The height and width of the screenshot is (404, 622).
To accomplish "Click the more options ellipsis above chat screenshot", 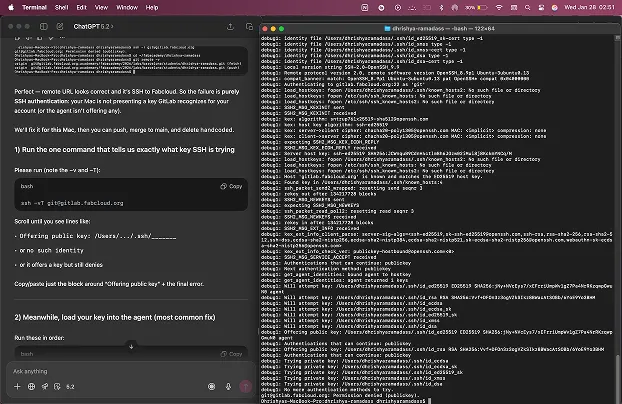I will coord(62,38).
